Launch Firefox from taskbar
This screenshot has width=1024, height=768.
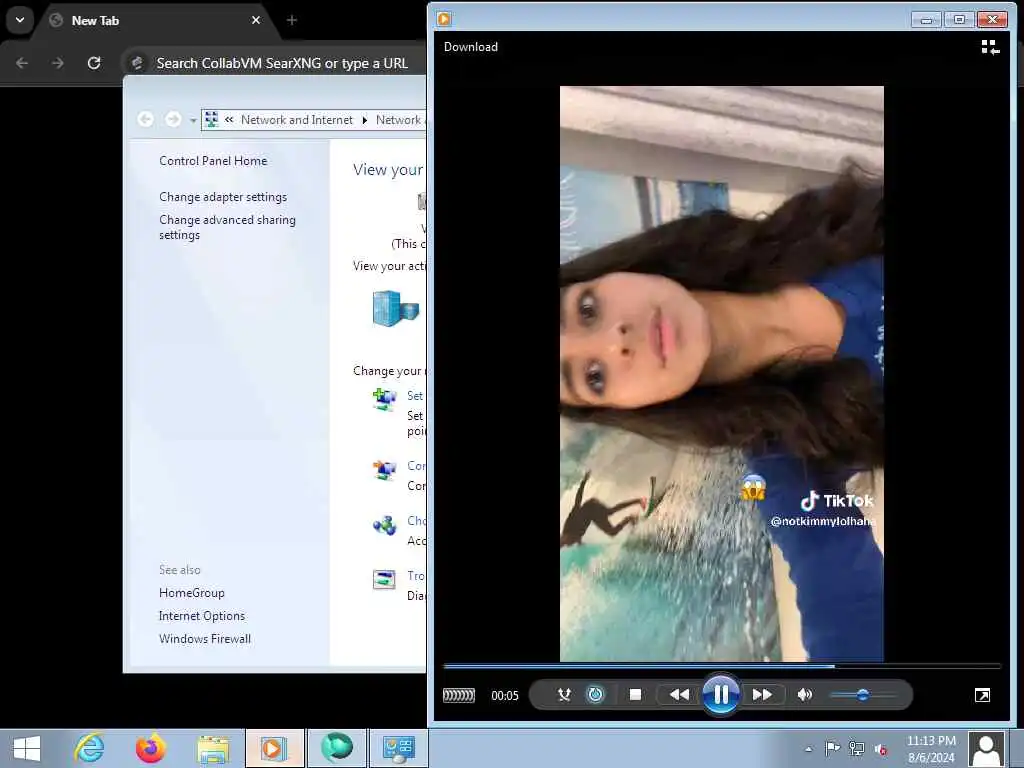pos(151,748)
